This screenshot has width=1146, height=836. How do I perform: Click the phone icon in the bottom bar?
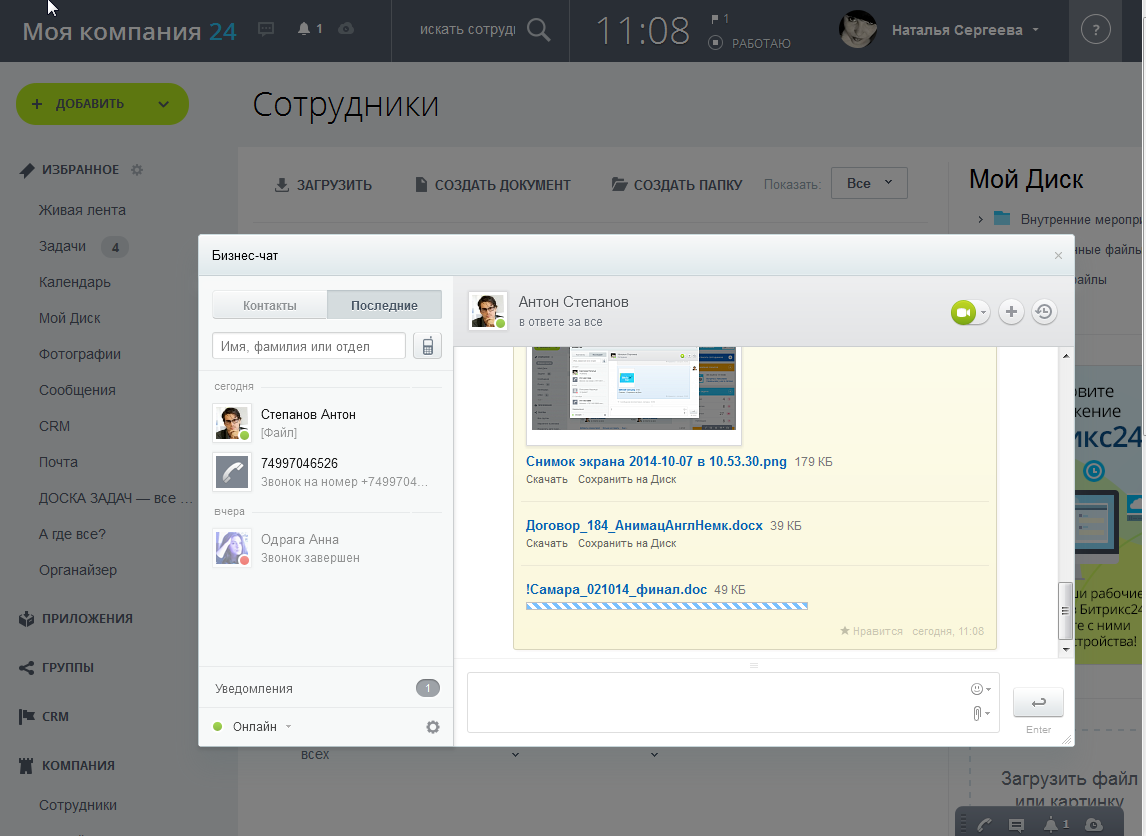pyautogui.click(x=984, y=825)
